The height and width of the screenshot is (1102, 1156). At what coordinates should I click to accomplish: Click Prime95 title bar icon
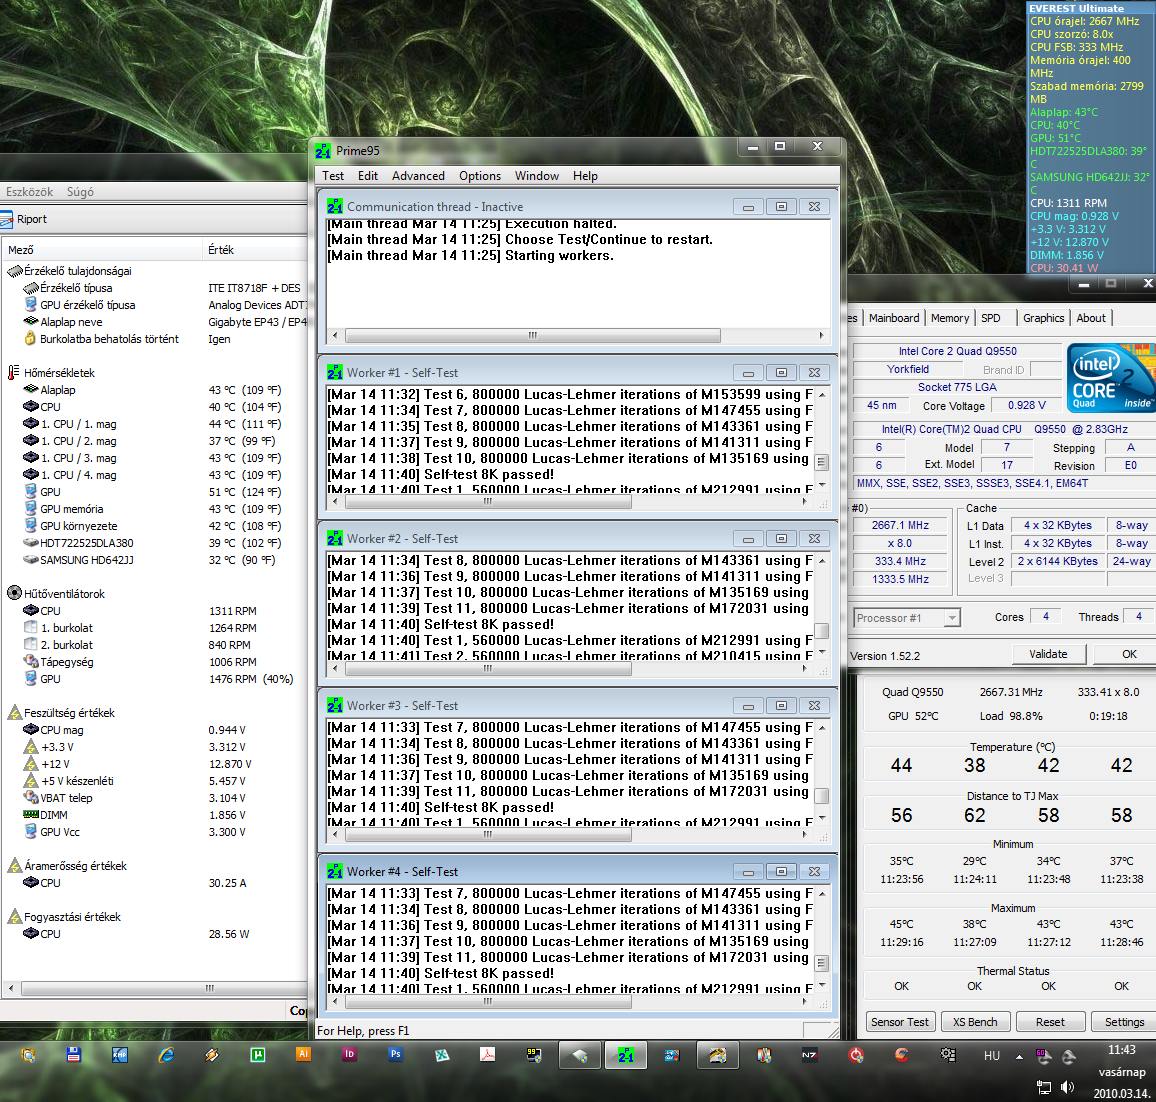point(323,150)
